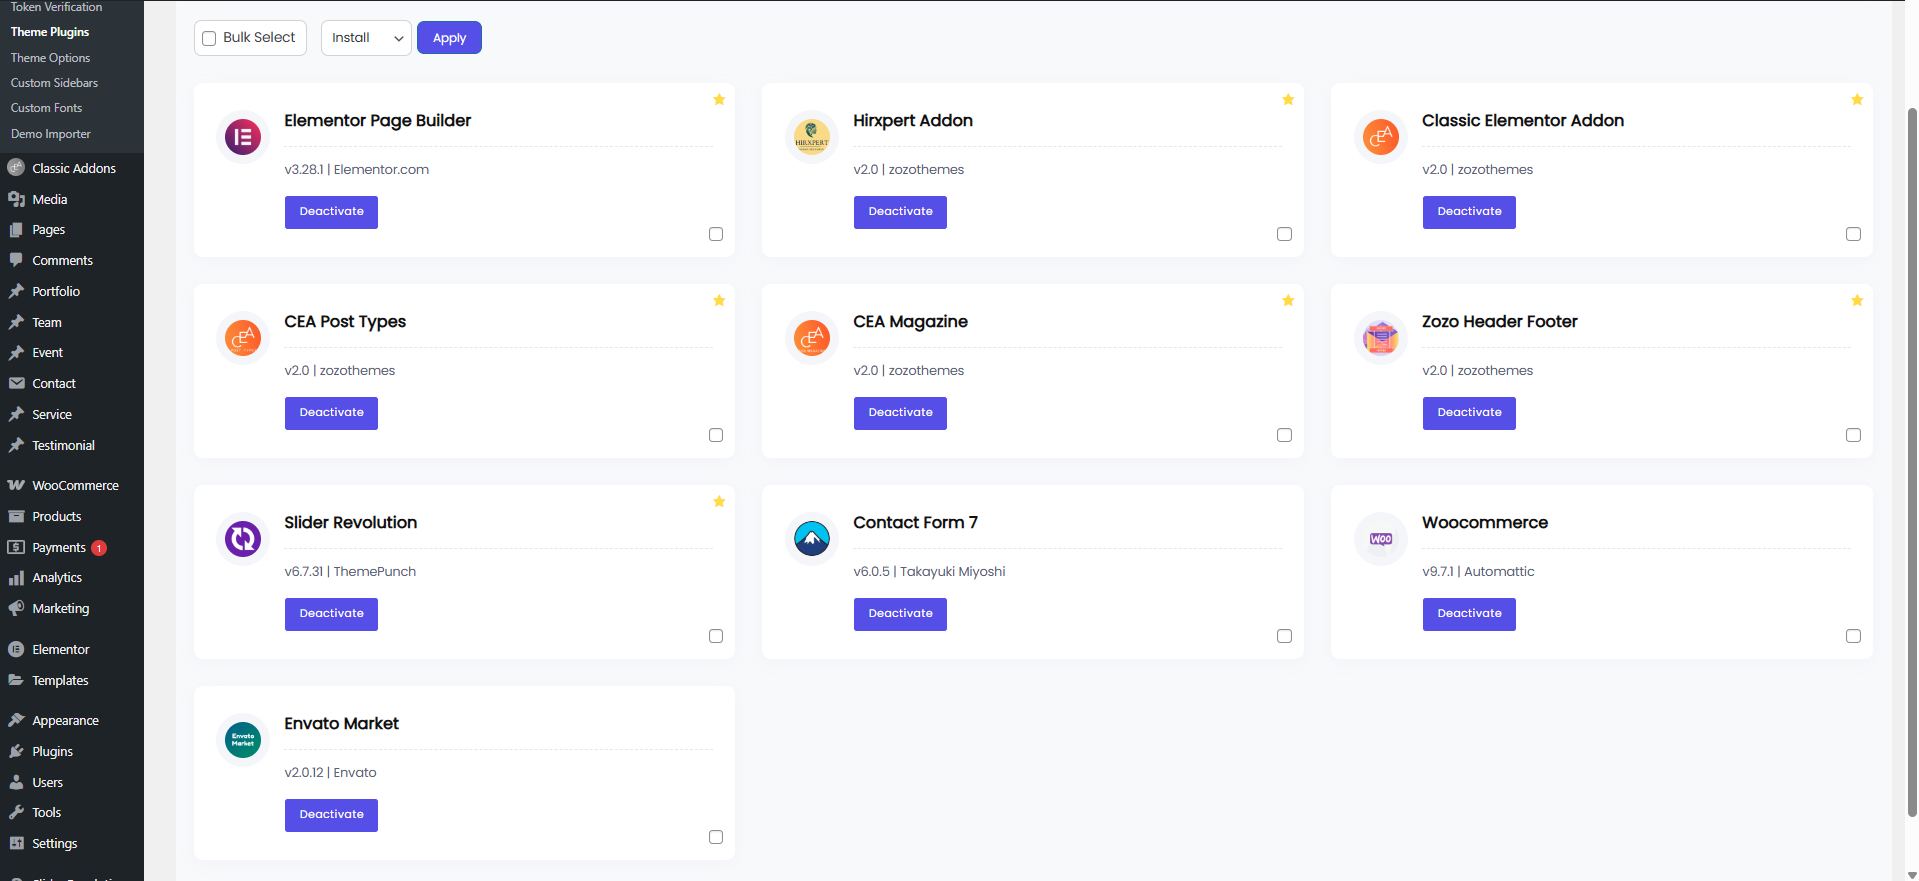Click the Settings icon in sidebar
1919x881 pixels.
tap(16, 843)
